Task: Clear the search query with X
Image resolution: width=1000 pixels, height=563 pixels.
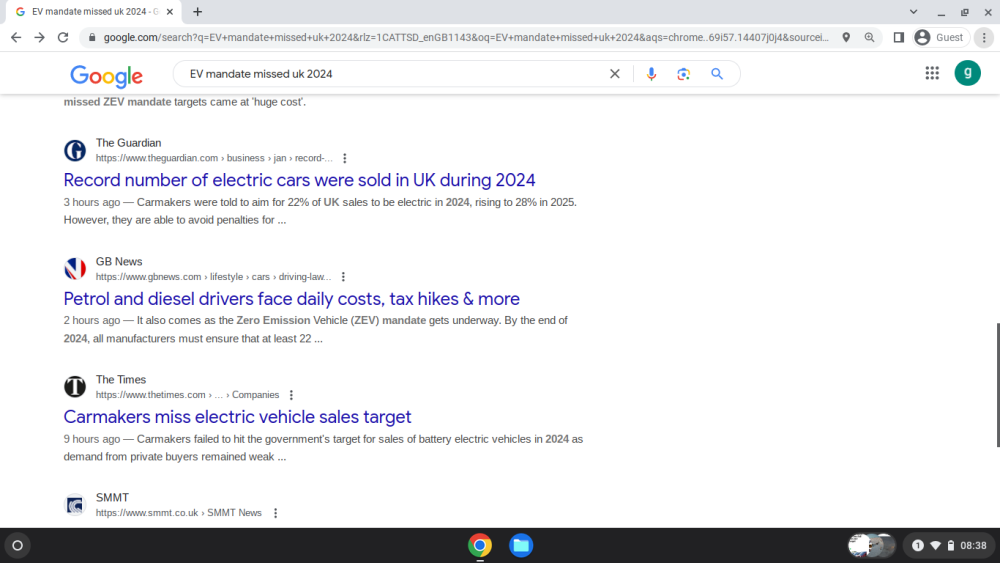Action: pyautogui.click(x=615, y=74)
